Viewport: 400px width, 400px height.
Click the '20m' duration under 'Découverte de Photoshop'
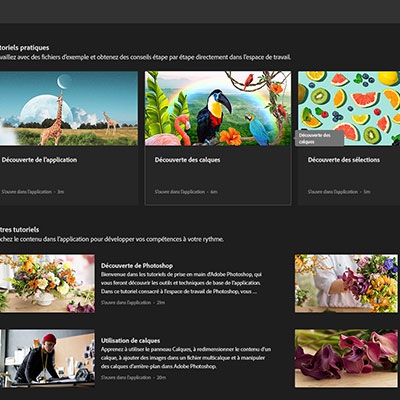point(161,303)
